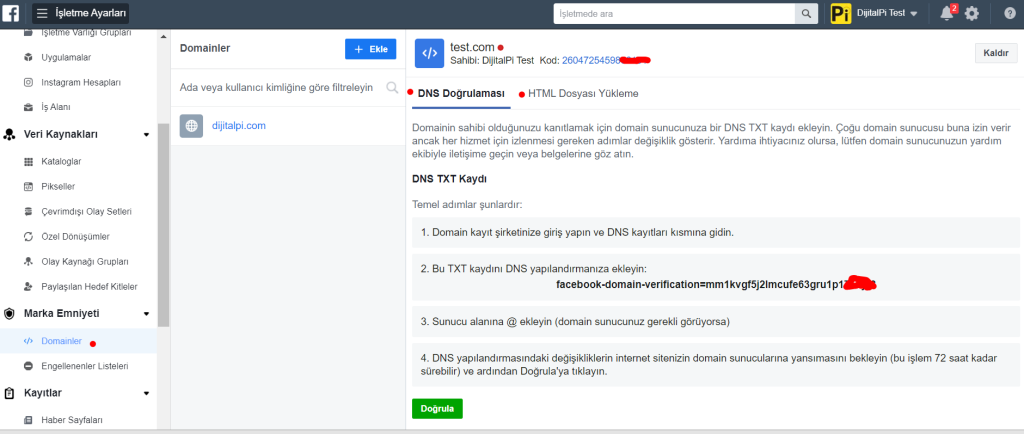This screenshot has height=434, width=1024.
Task: Switch to the HTML Dosyası Yükleme tab
Action: 583,94
